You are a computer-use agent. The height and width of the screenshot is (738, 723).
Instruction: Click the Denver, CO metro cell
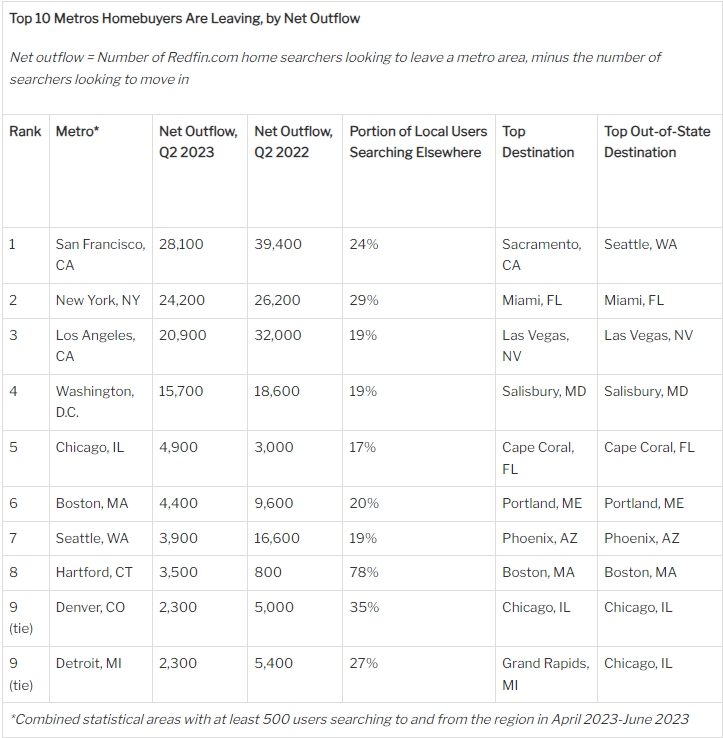coord(90,607)
